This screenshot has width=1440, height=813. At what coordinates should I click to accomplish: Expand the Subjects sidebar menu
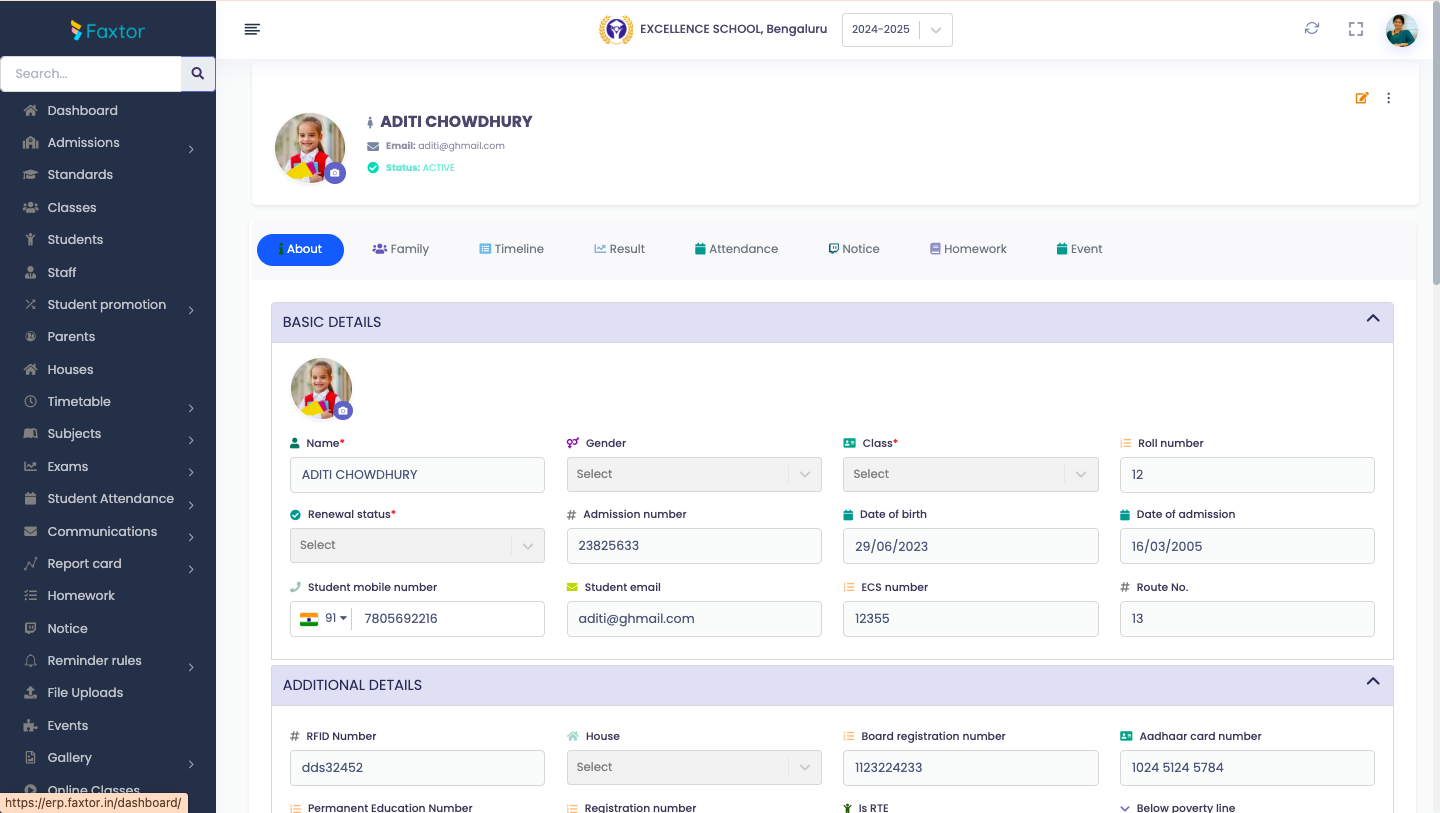[108, 433]
